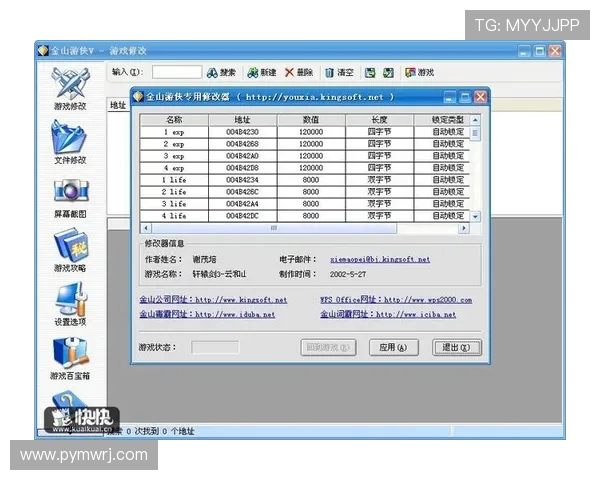Open the 文件修改 sidebar icon
Image resolution: width=600 pixels, height=480 pixels.
tap(70, 142)
